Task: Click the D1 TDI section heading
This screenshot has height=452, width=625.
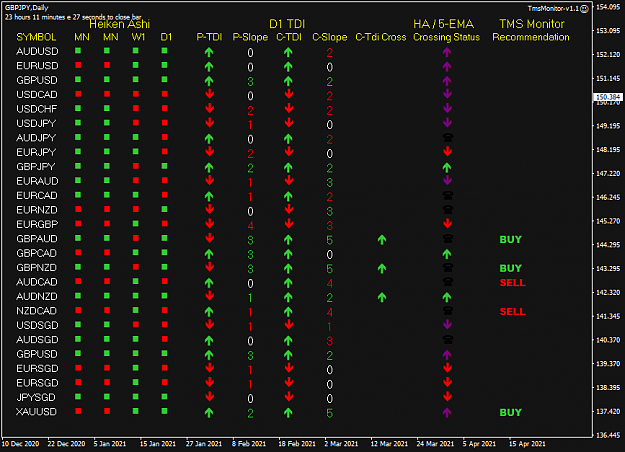Action: (287, 24)
